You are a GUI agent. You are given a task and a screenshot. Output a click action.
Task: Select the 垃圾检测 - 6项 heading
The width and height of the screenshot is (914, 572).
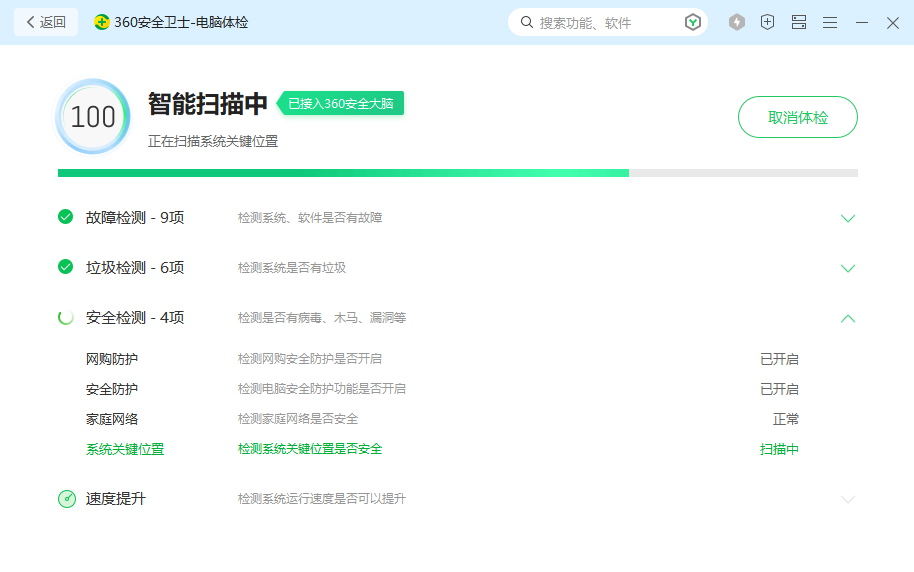tap(135, 268)
